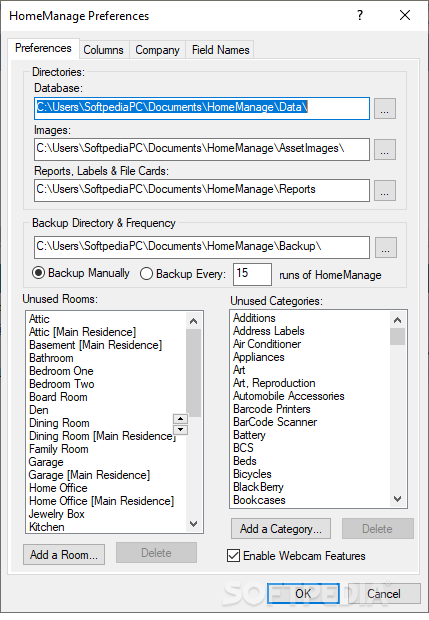The width and height of the screenshot is (429, 620).
Task: Select 'Board Room' in rooms list
Action: point(58,397)
